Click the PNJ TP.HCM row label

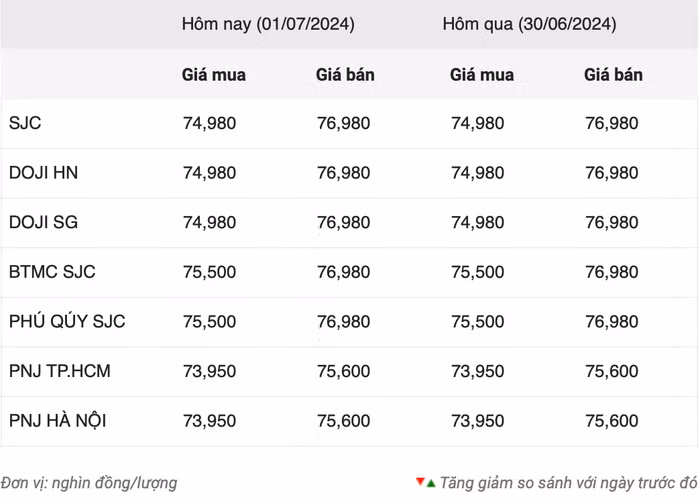point(59,371)
